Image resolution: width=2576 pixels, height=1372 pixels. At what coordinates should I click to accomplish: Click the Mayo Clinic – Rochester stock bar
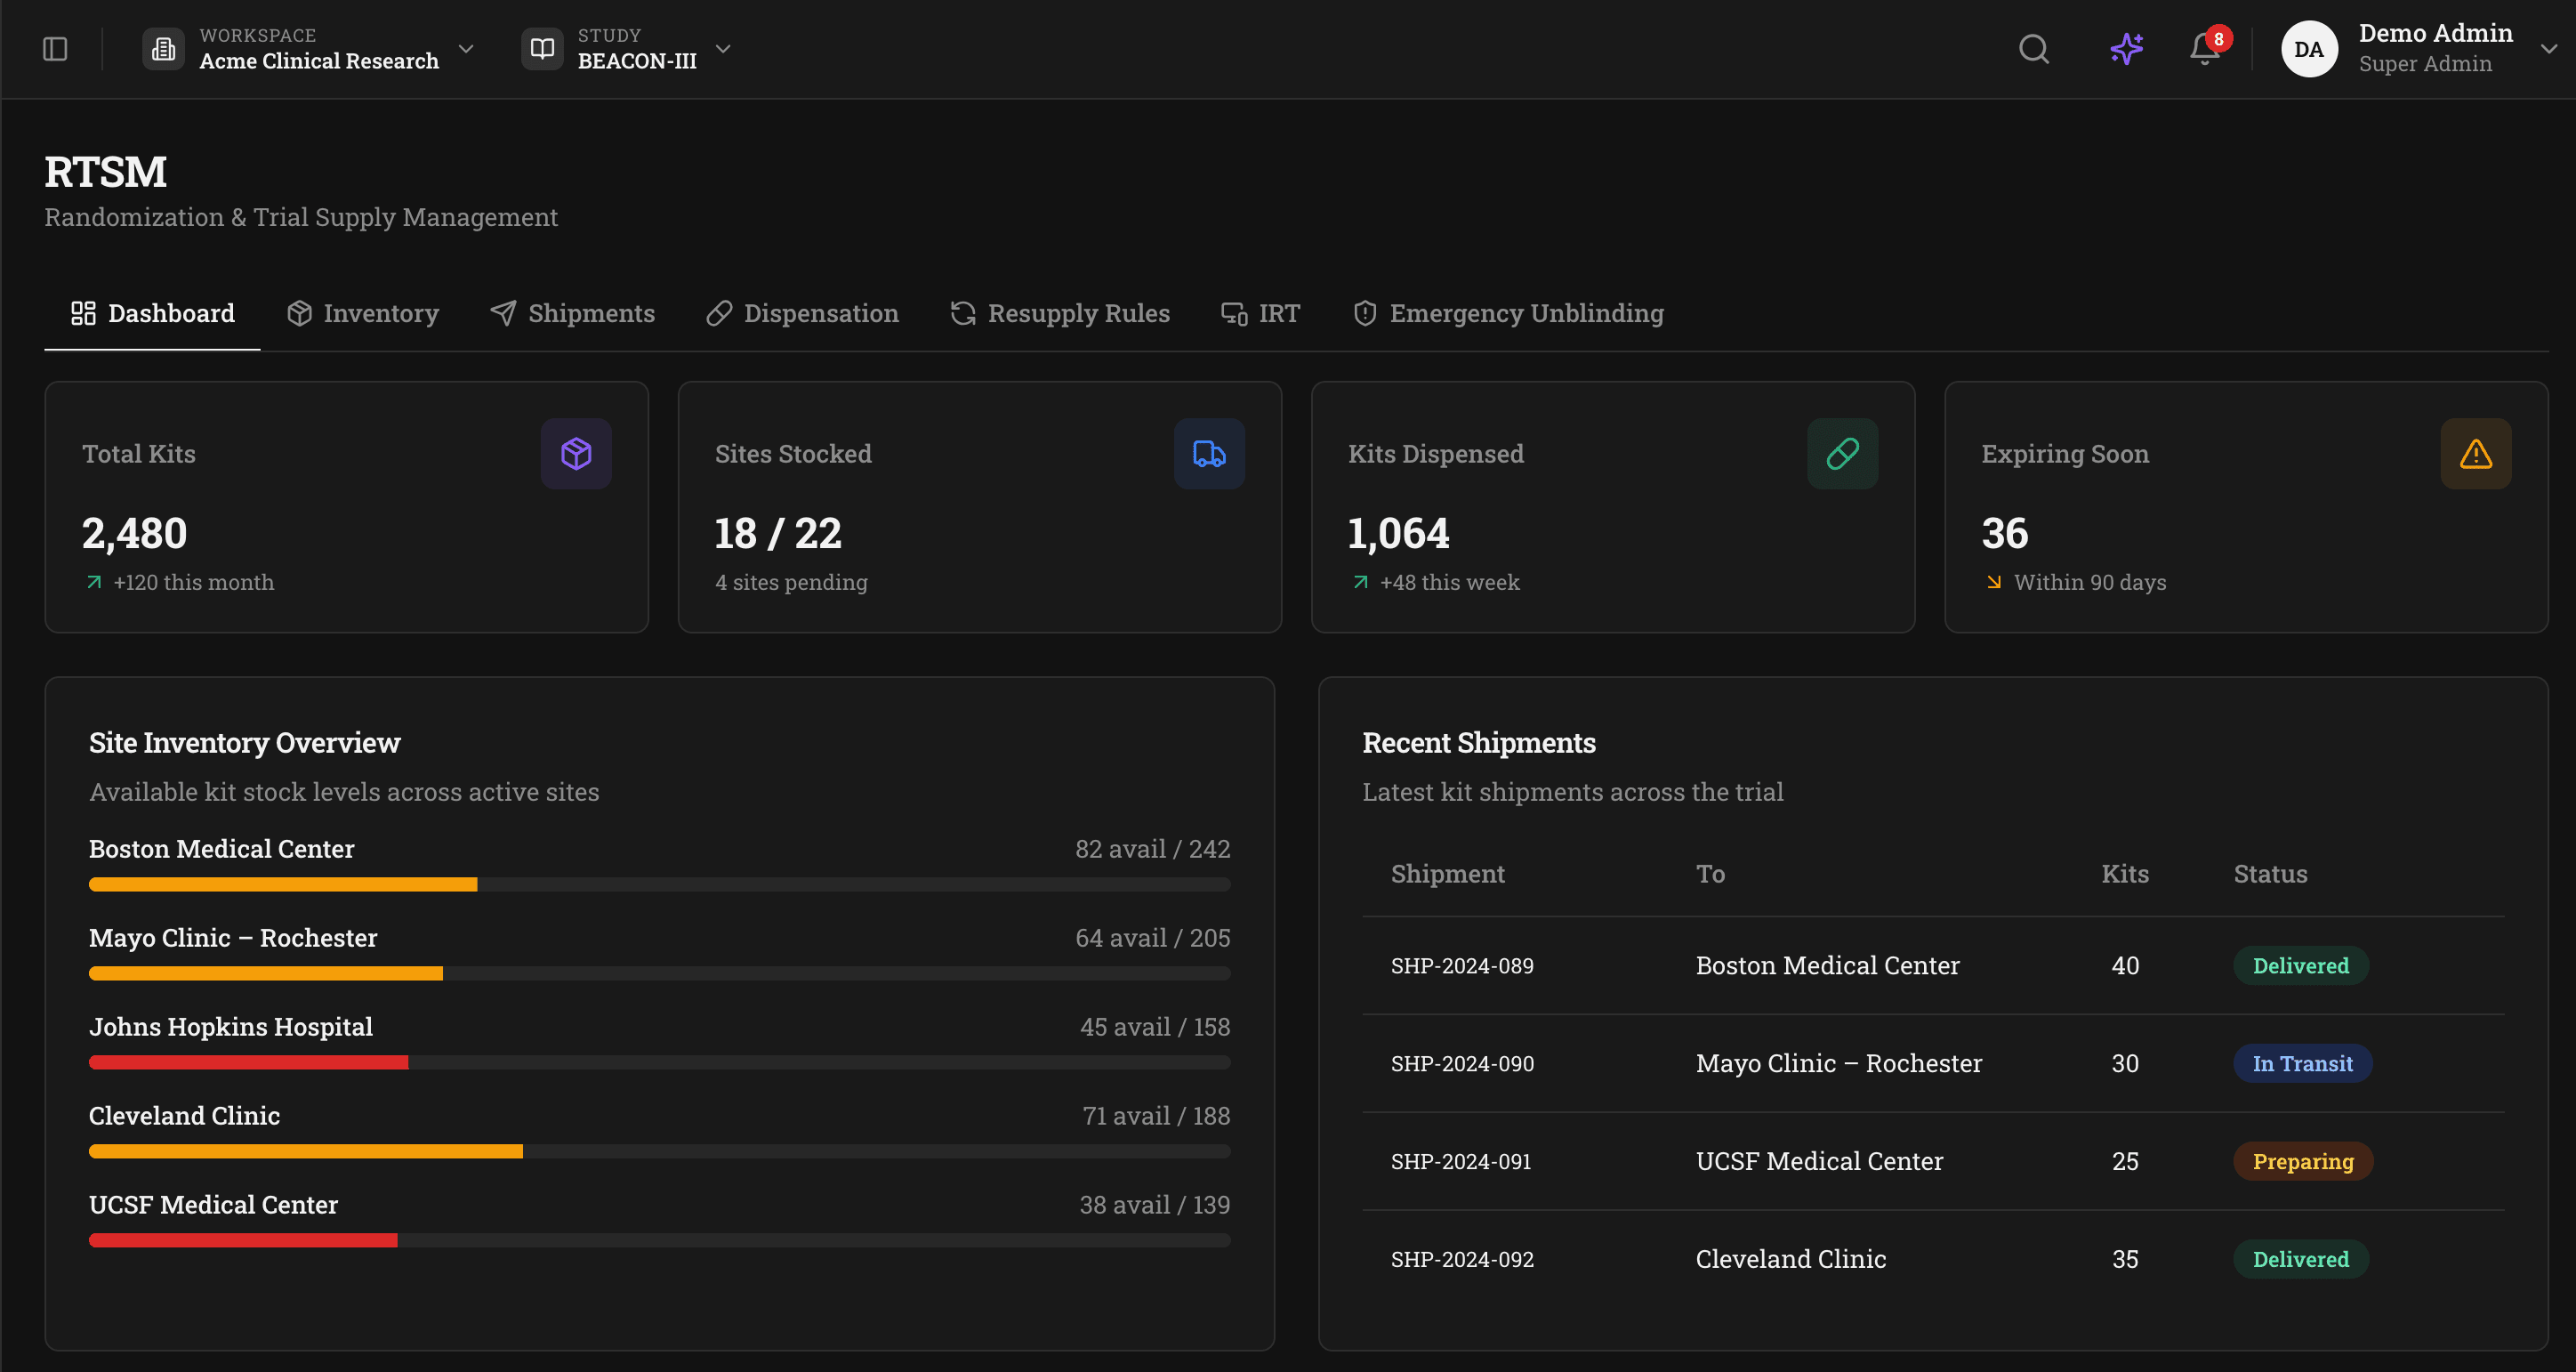pos(659,973)
